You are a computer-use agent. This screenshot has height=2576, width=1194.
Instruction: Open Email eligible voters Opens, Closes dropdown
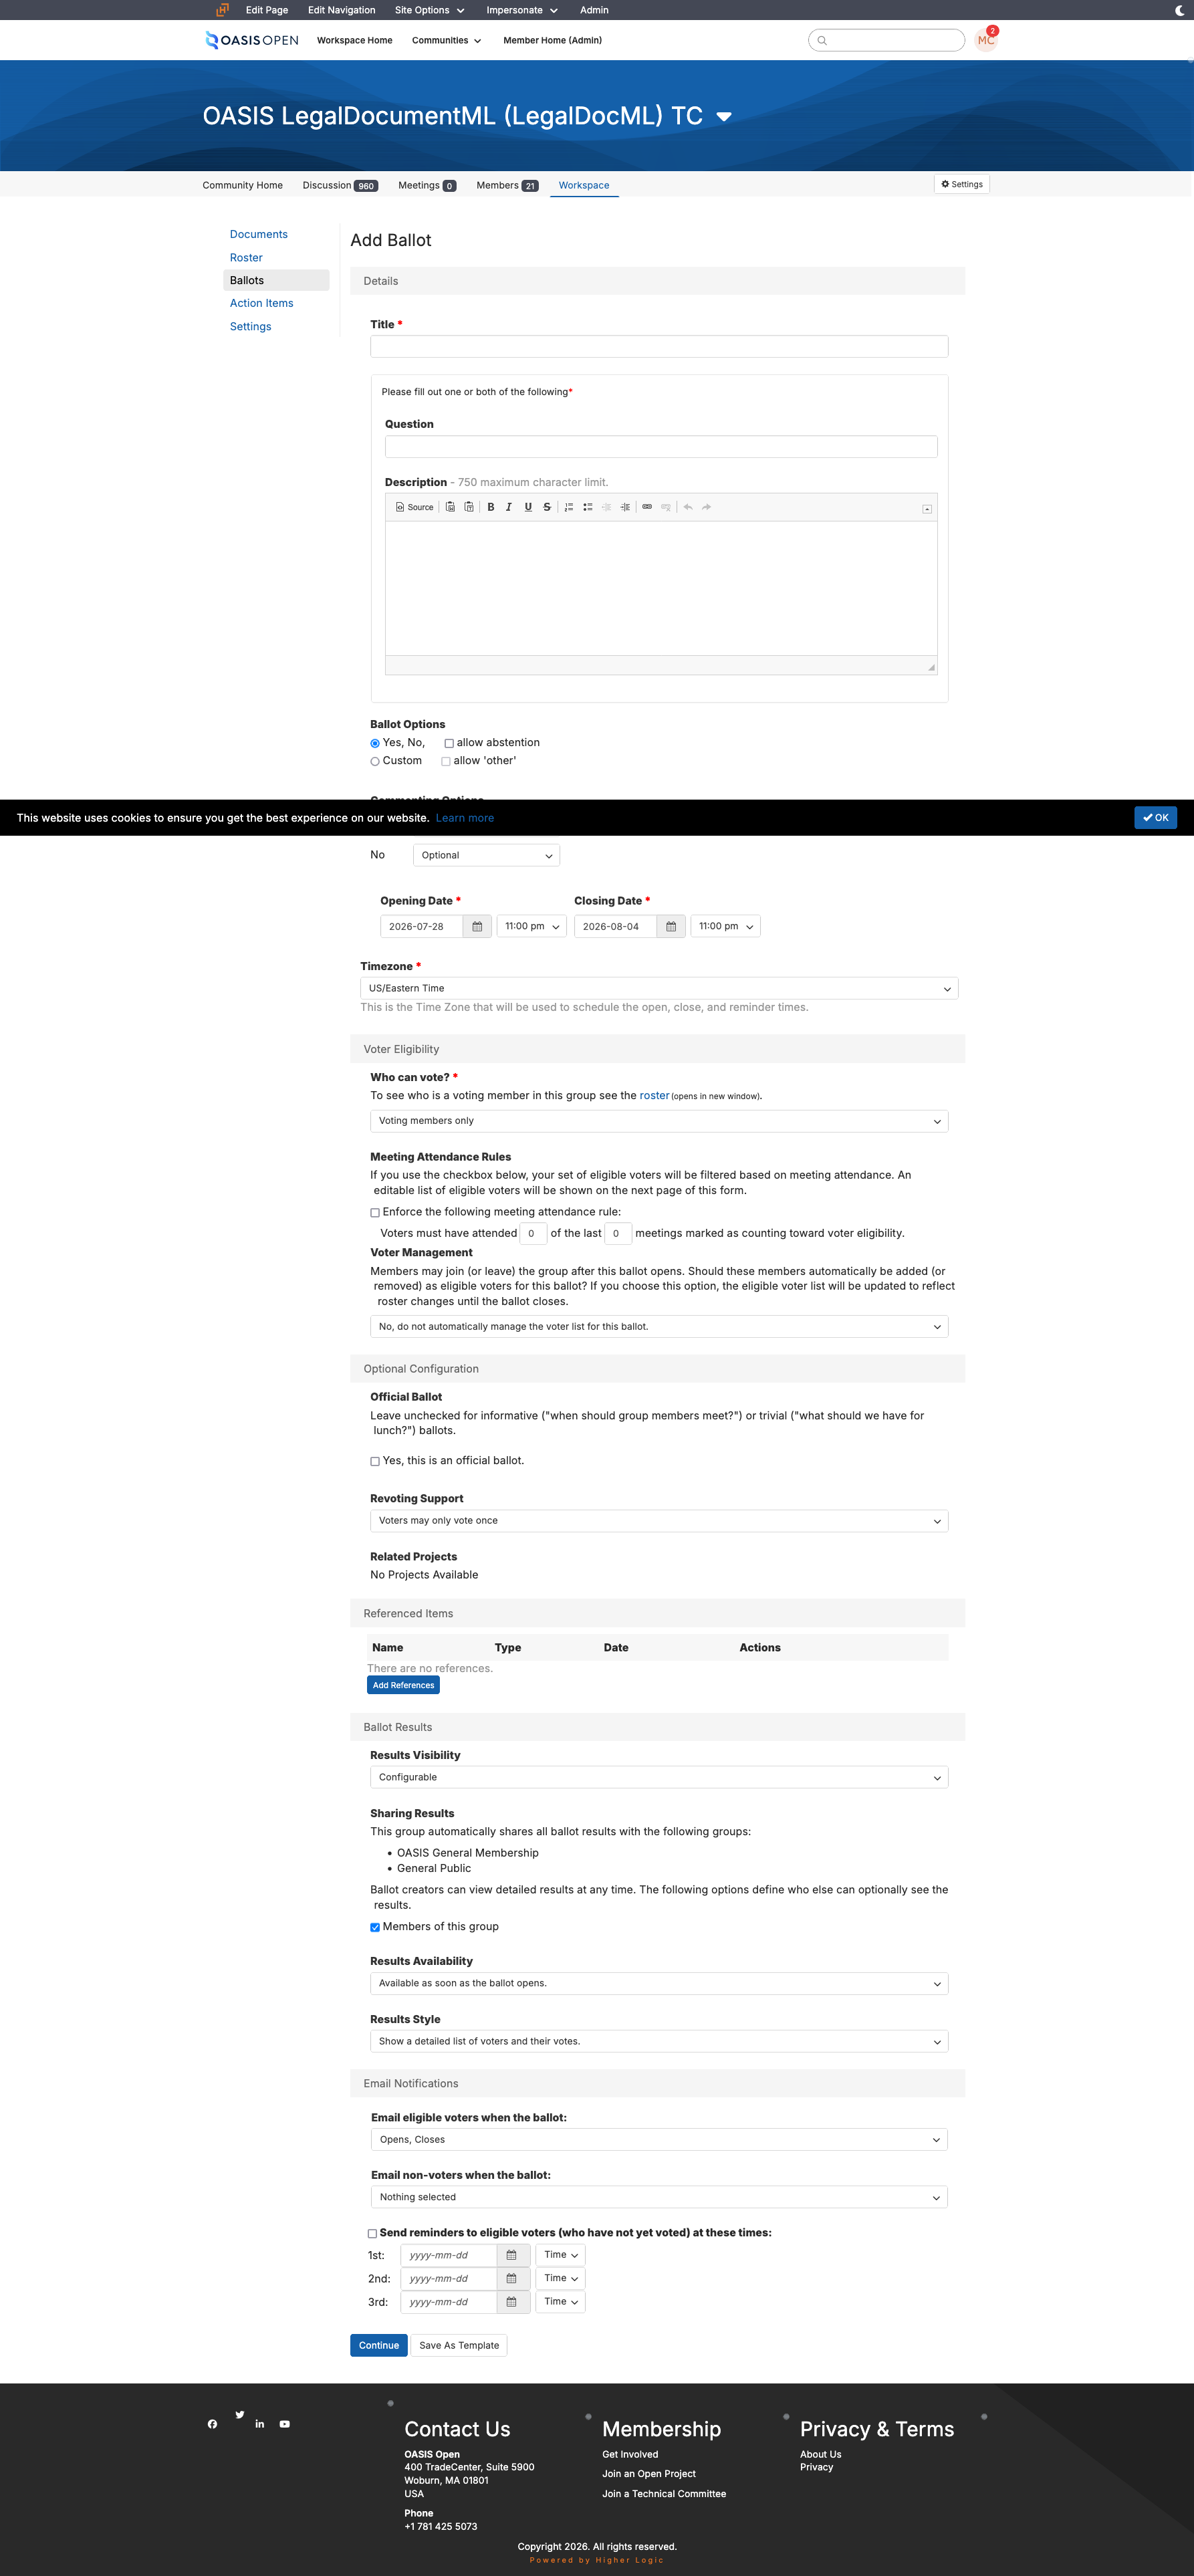659,2140
